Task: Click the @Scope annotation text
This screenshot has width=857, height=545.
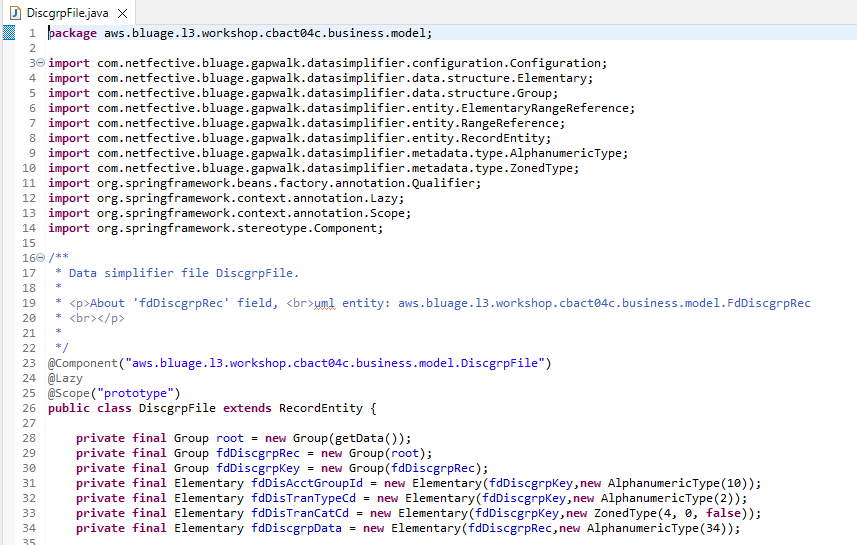Action: (x=70, y=393)
